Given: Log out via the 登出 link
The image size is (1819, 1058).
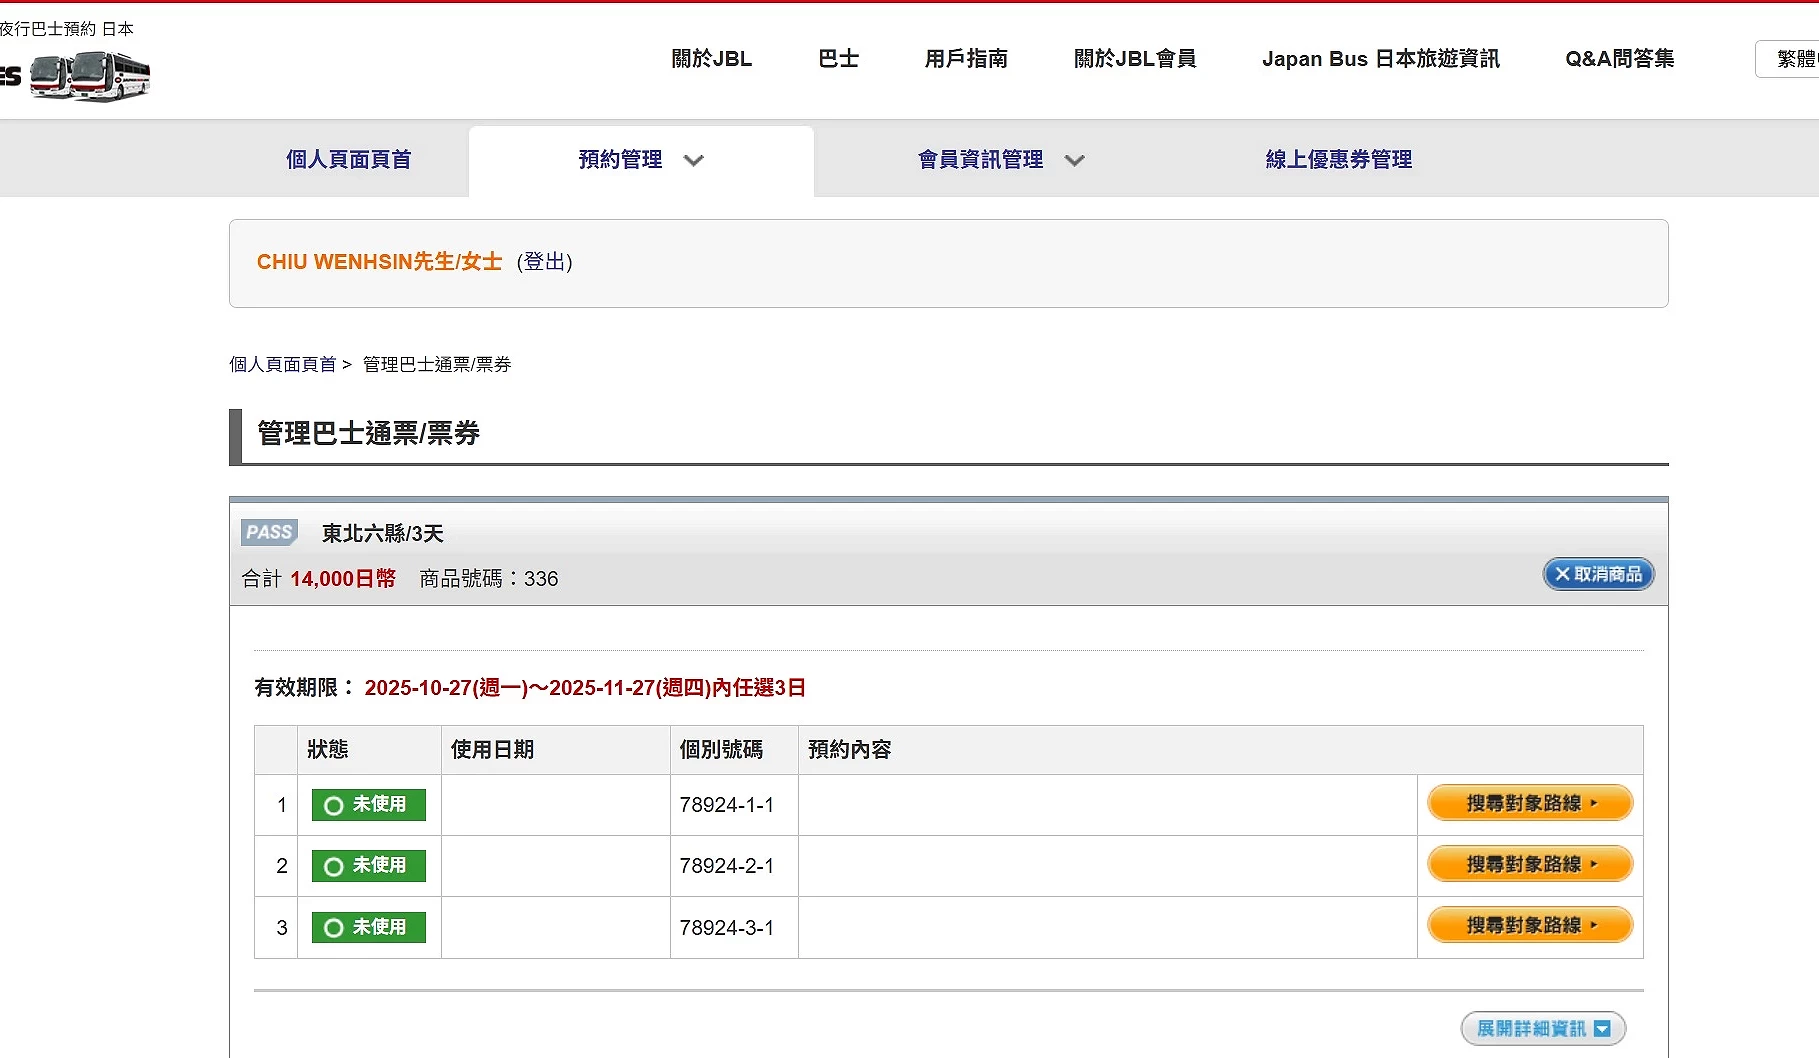Looking at the screenshot, I should pyautogui.click(x=544, y=262).
